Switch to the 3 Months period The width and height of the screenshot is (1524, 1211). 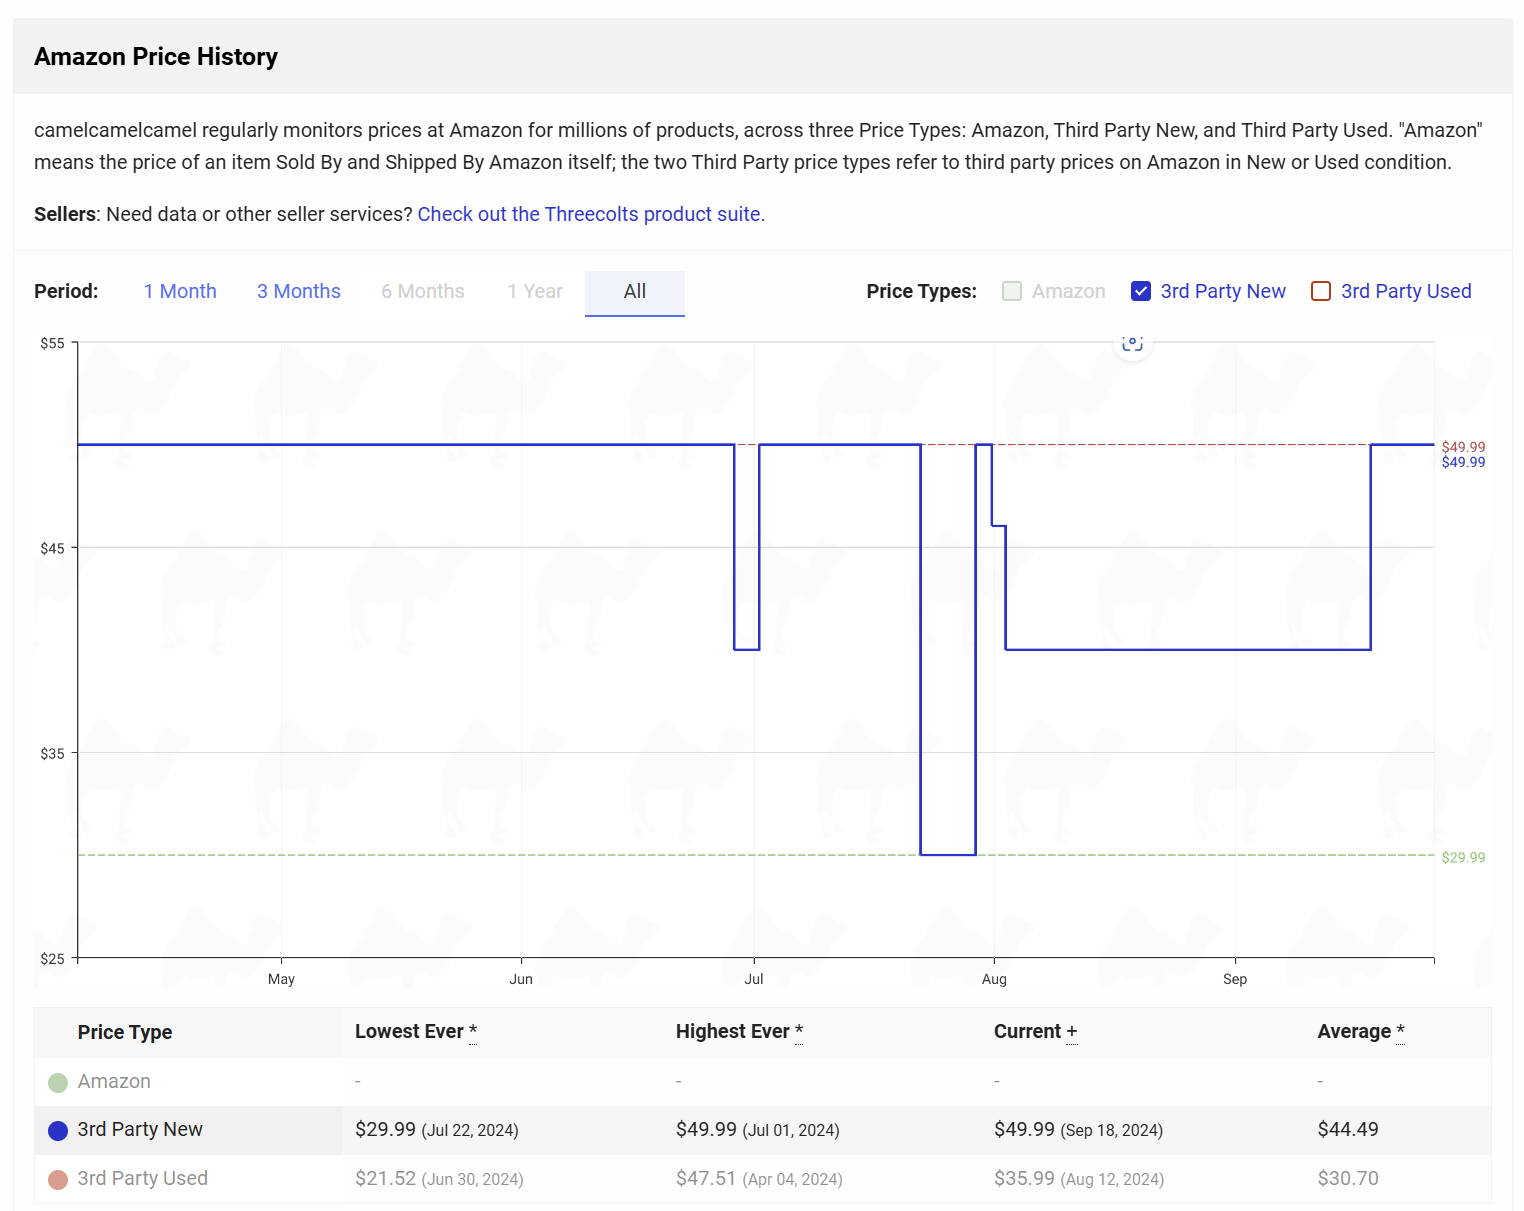(298, 291)
